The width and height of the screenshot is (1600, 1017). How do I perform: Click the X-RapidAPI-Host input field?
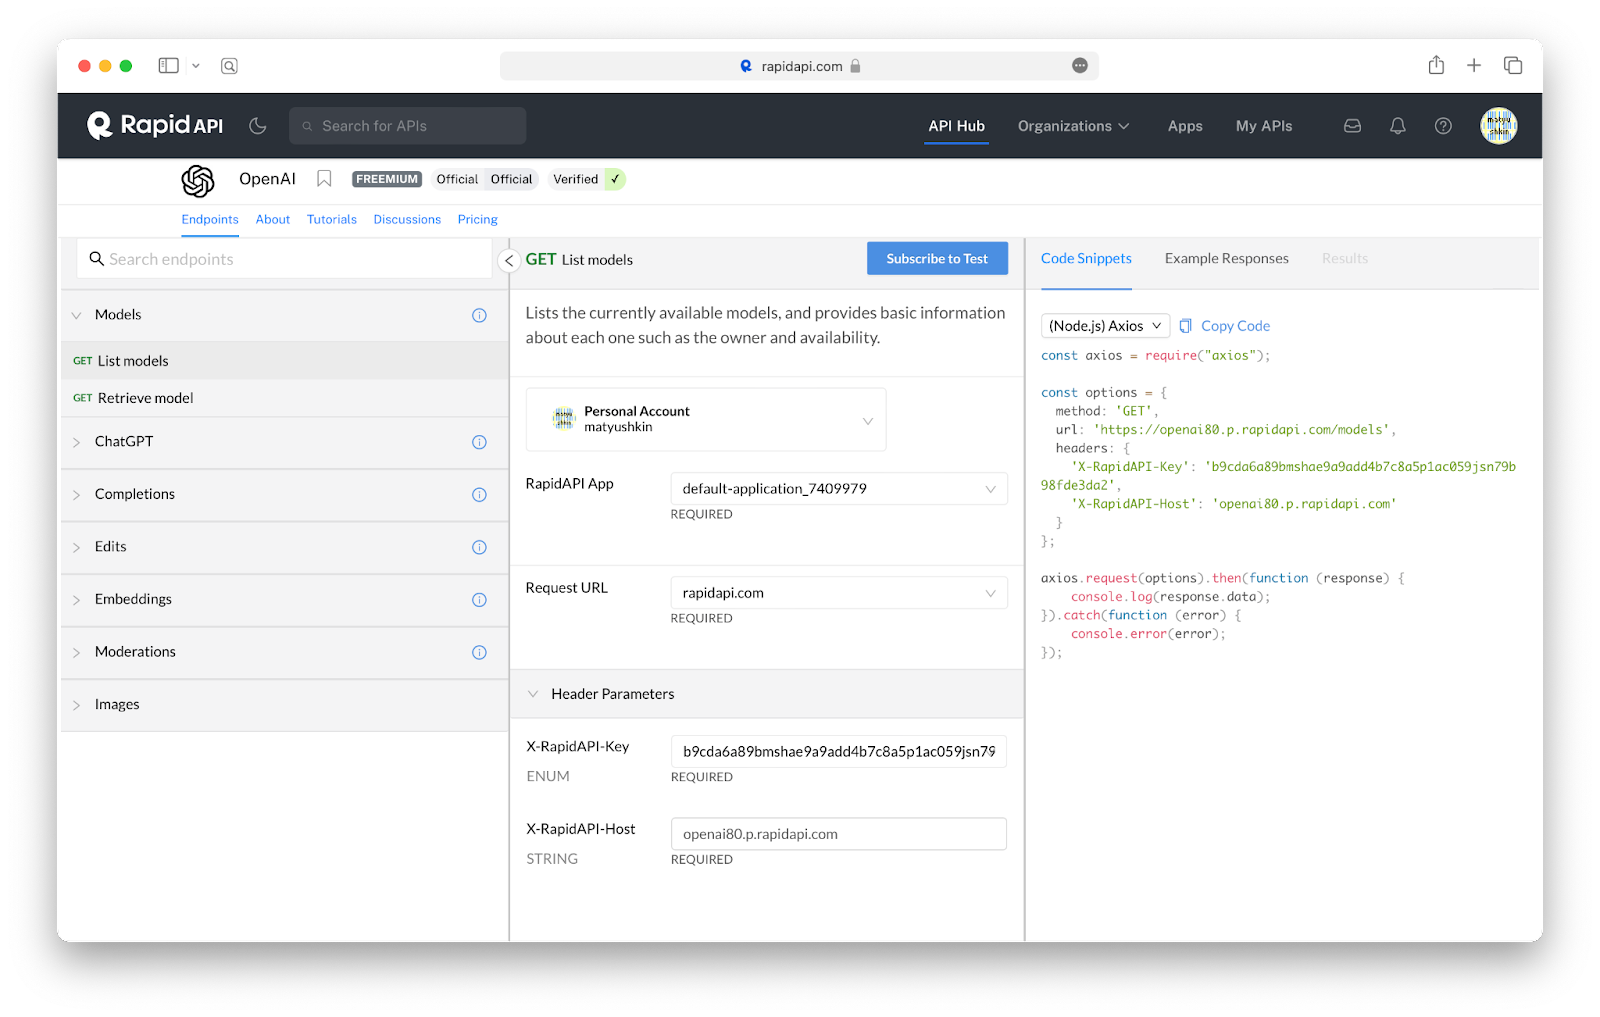click(x=839, y=834)
